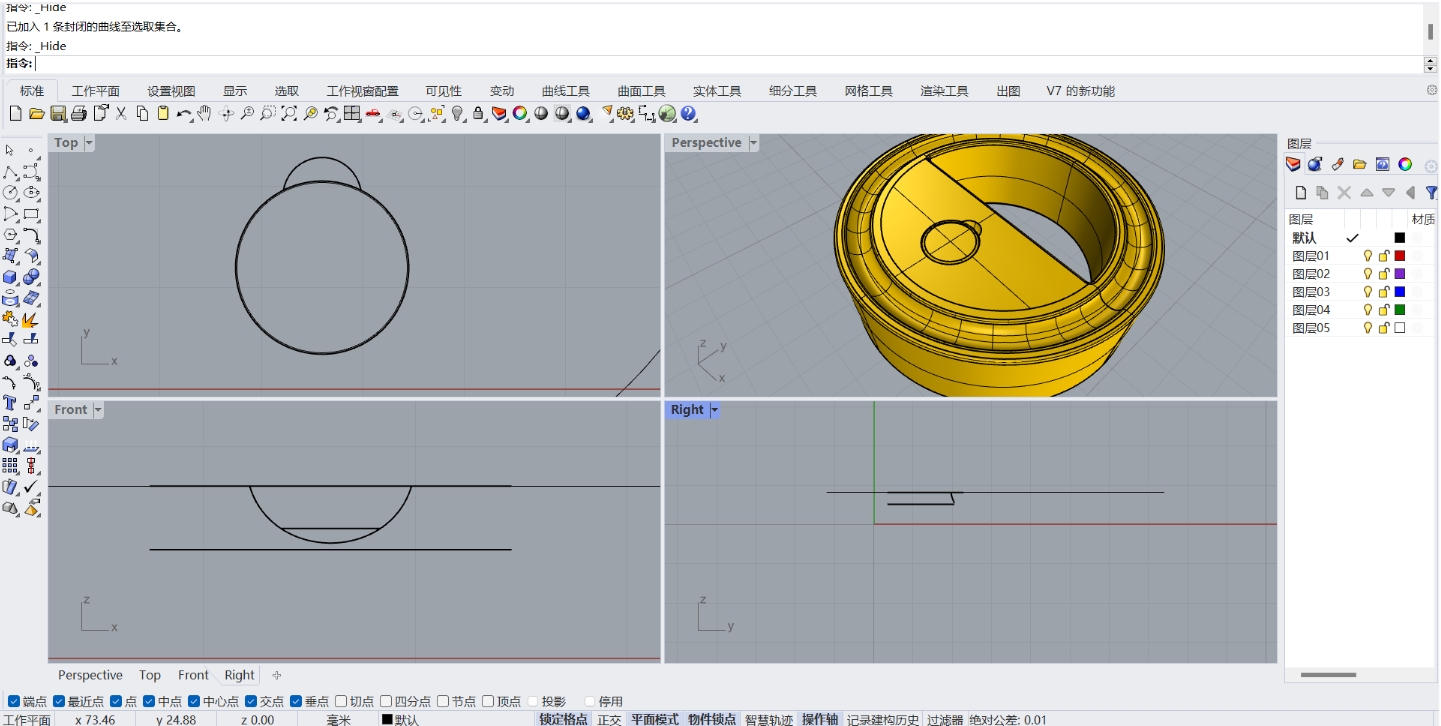Click the Paste clipboard icon
This screenshot has height=726, width=1441.
coord(163,114)
